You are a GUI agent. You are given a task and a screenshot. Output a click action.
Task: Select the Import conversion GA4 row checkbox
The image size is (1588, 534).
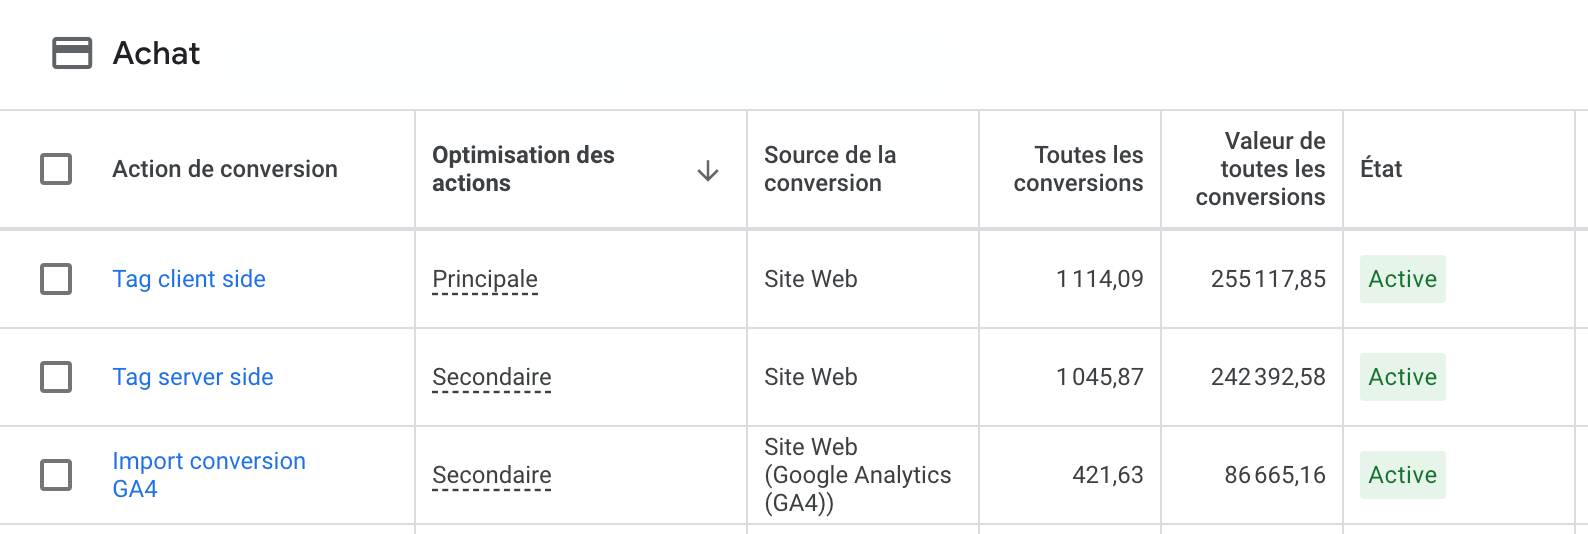(56, 475)
